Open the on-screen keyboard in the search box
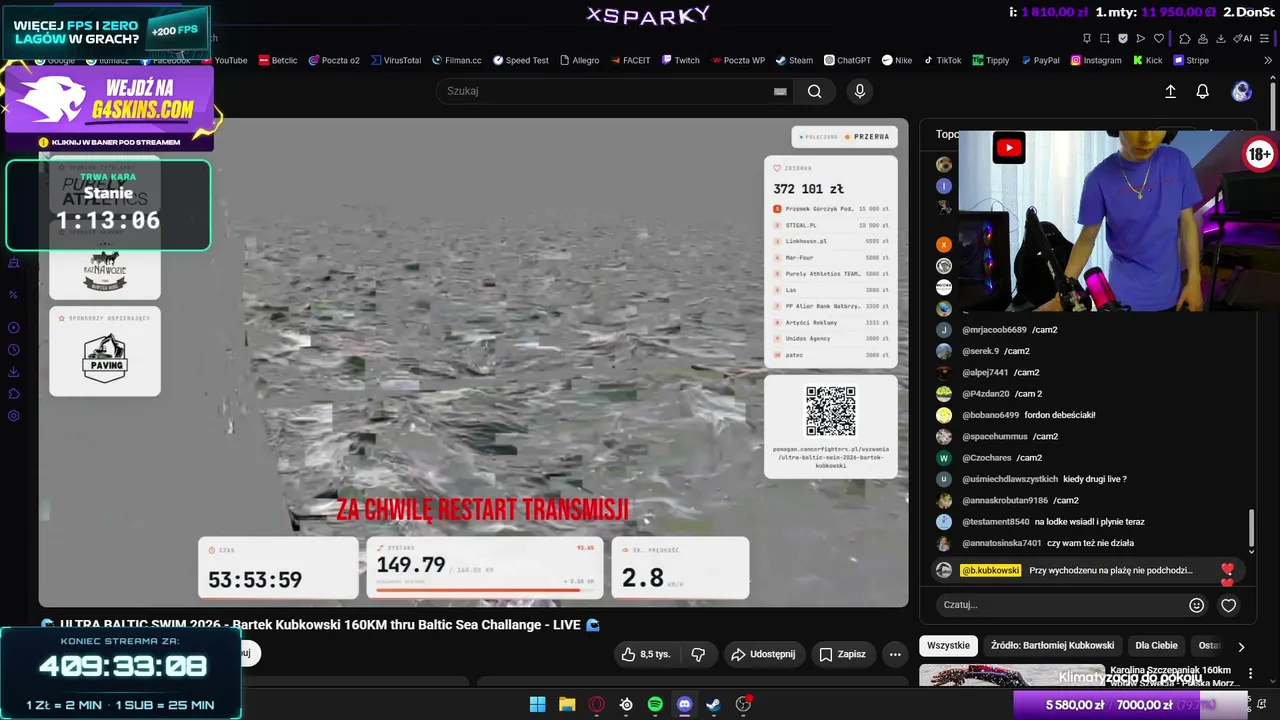 [780, 91]
